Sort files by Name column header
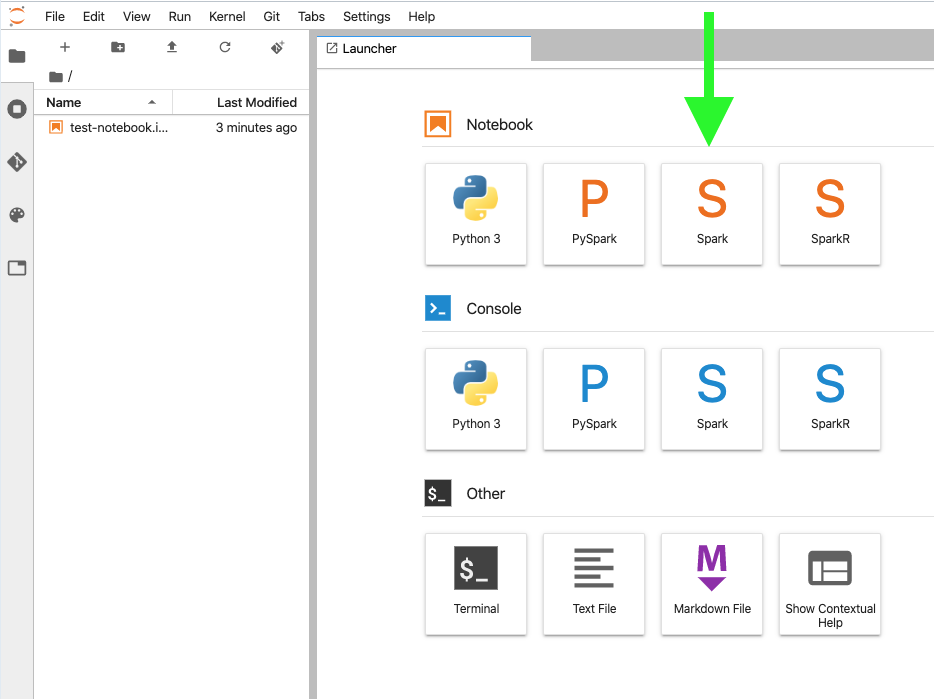Image resolution: width=934 pixels, height=699 pixels. (103, 102)
